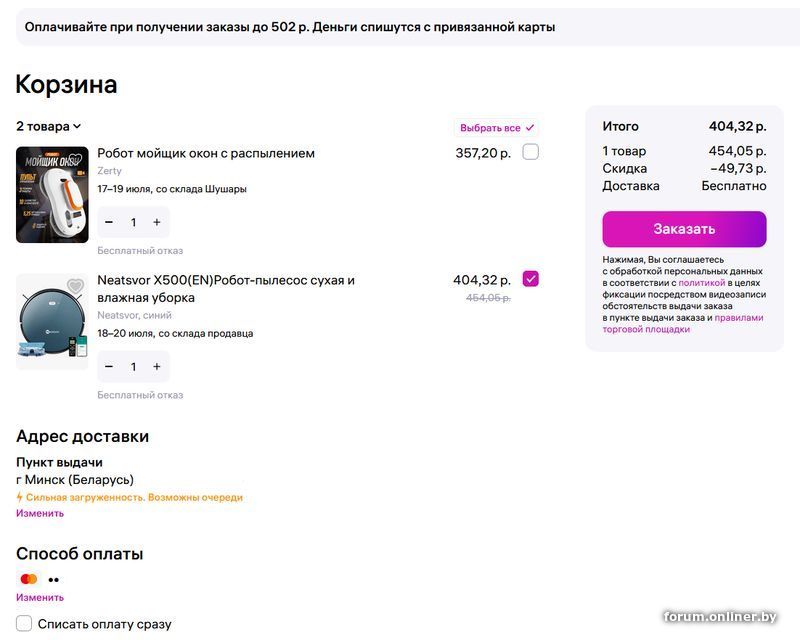Click "Изменить" under payment method

40,597
